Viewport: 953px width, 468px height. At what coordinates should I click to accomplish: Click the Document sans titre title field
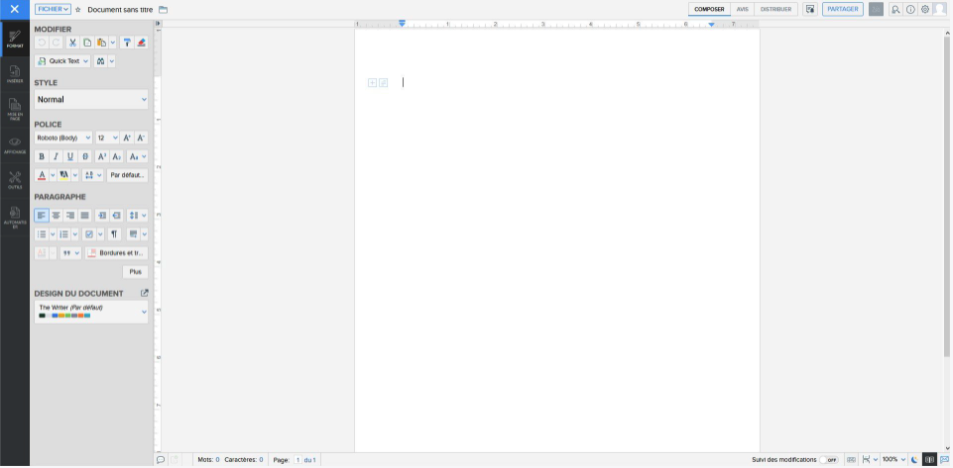(120, 9)
